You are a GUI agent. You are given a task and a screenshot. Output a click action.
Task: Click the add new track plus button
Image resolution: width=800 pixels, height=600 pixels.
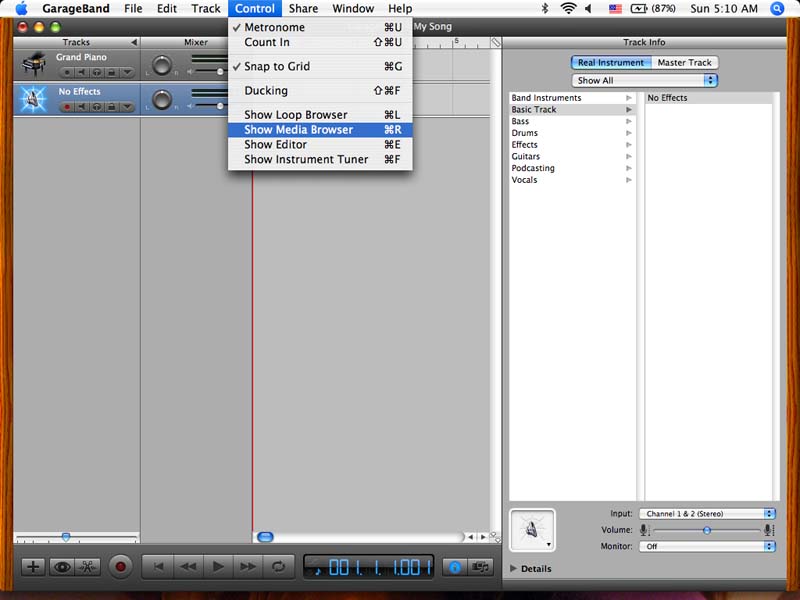pos(33,566)
